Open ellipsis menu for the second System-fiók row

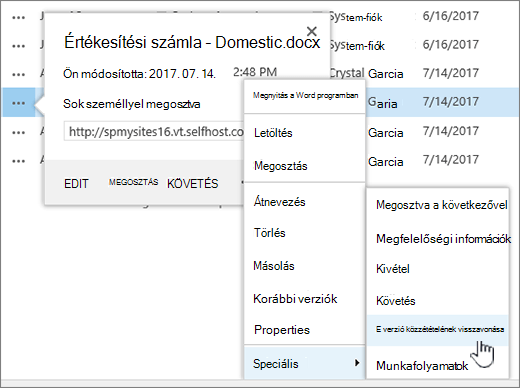(18, 46)
